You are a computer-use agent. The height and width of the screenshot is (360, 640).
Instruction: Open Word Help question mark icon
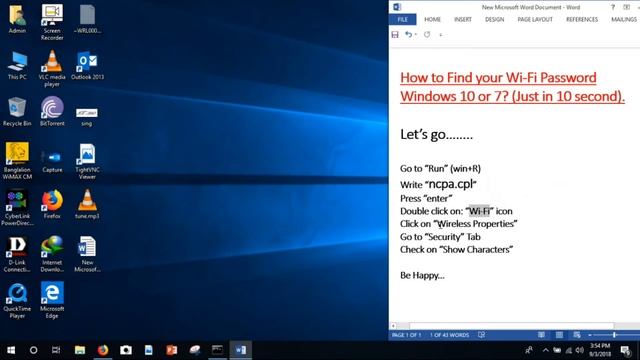613,7
